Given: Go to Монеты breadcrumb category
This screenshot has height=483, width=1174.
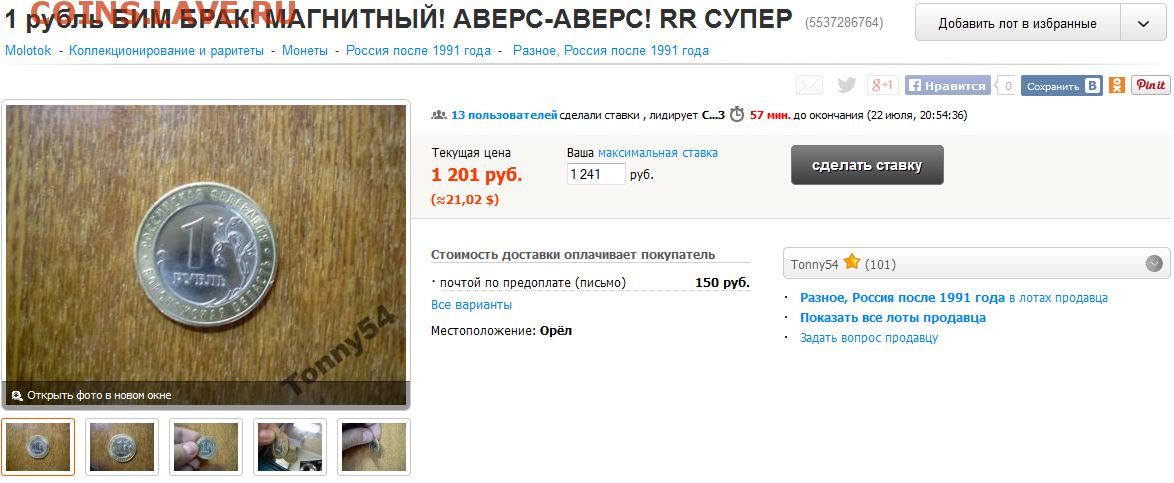Looking at the screenshot, I should [305, 51].
